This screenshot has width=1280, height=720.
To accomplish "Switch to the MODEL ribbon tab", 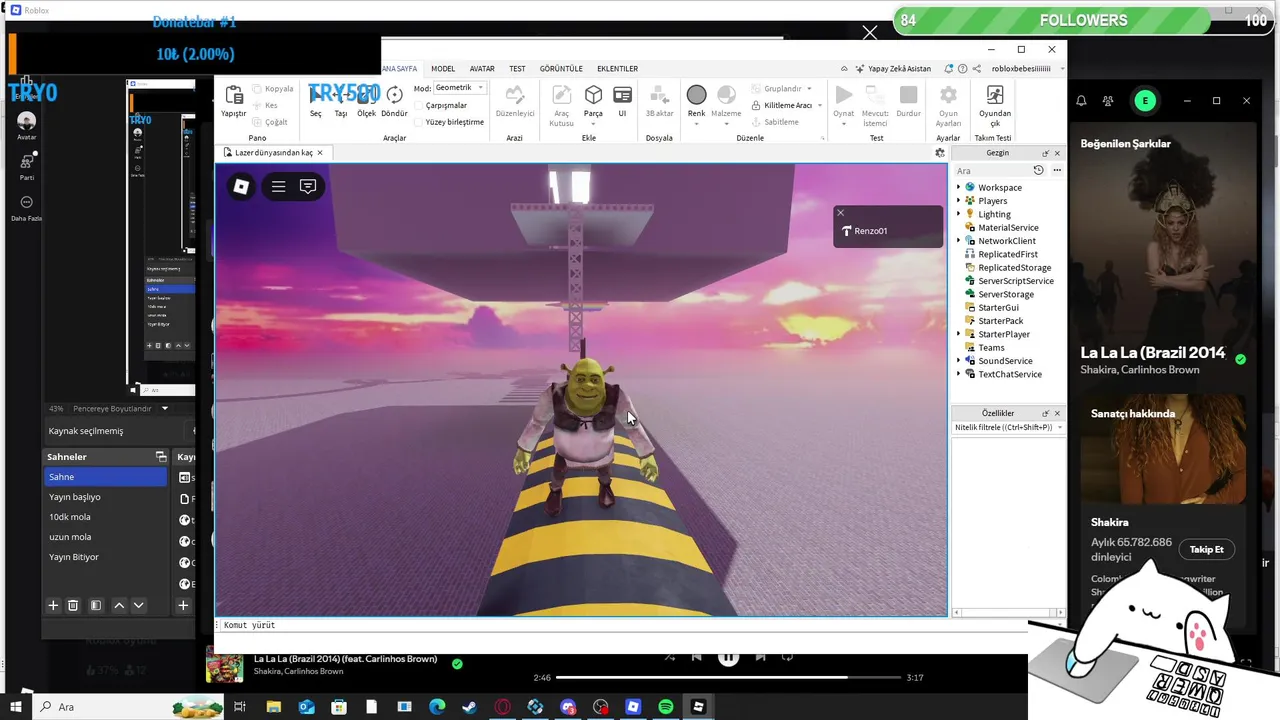I will [443, 69].
